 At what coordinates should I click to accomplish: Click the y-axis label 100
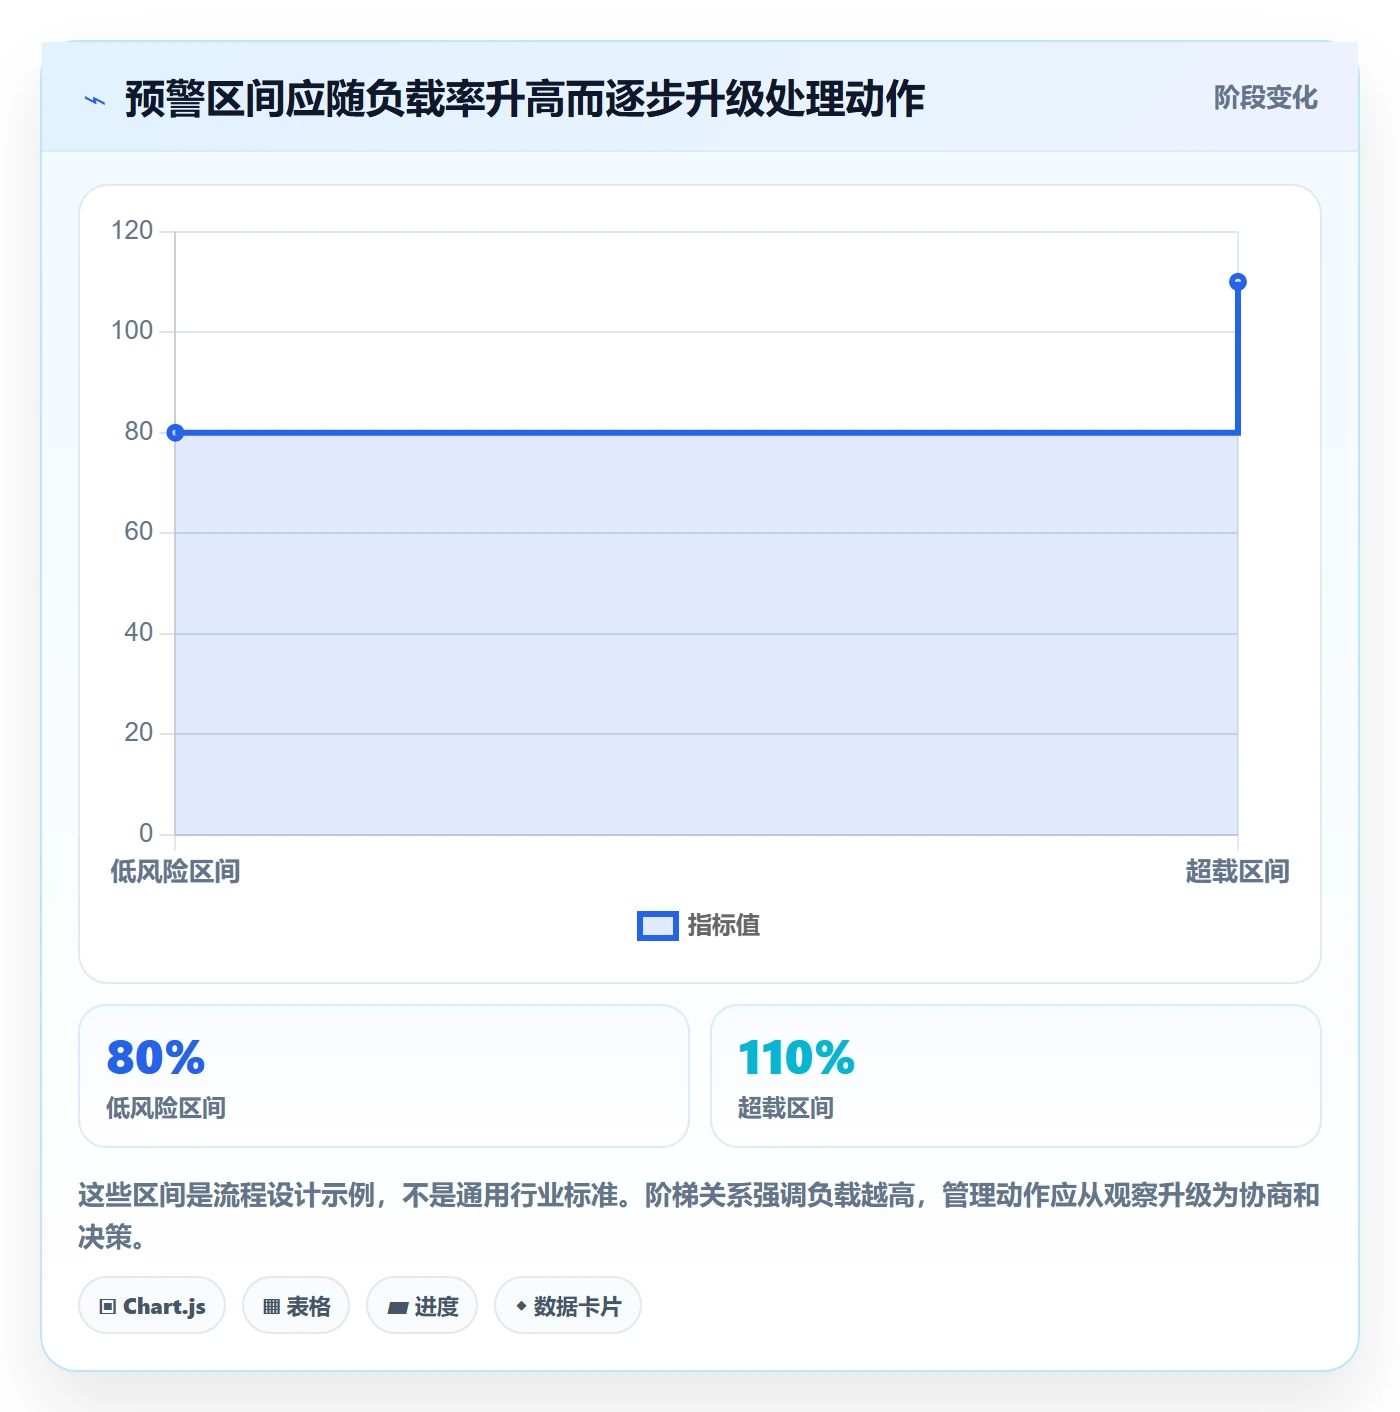point(132,331)
